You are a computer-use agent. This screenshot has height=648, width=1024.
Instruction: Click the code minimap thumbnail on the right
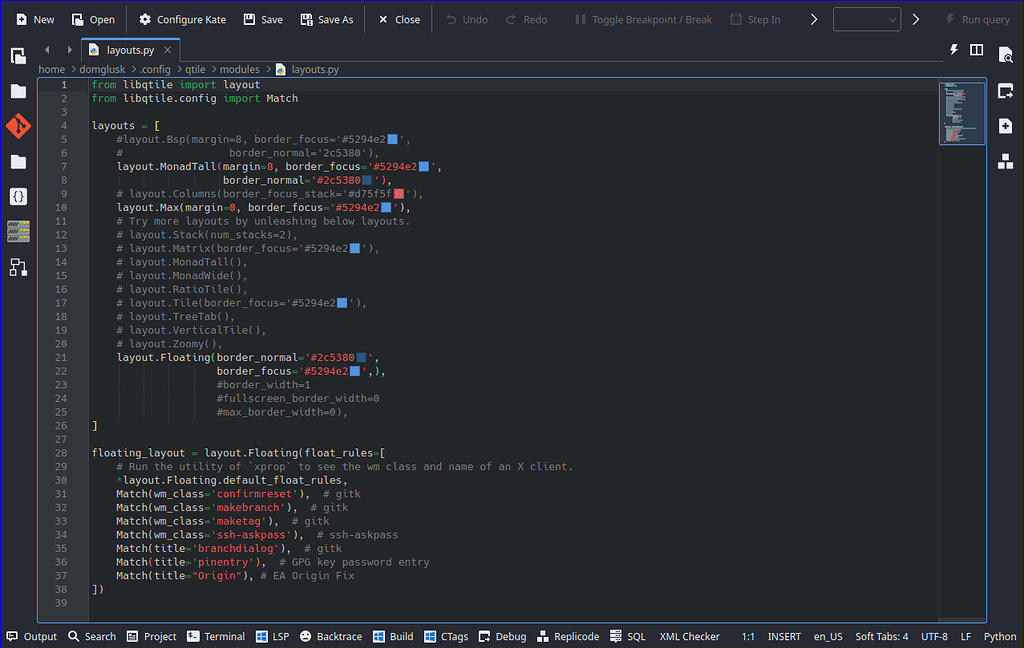point(961,112)
